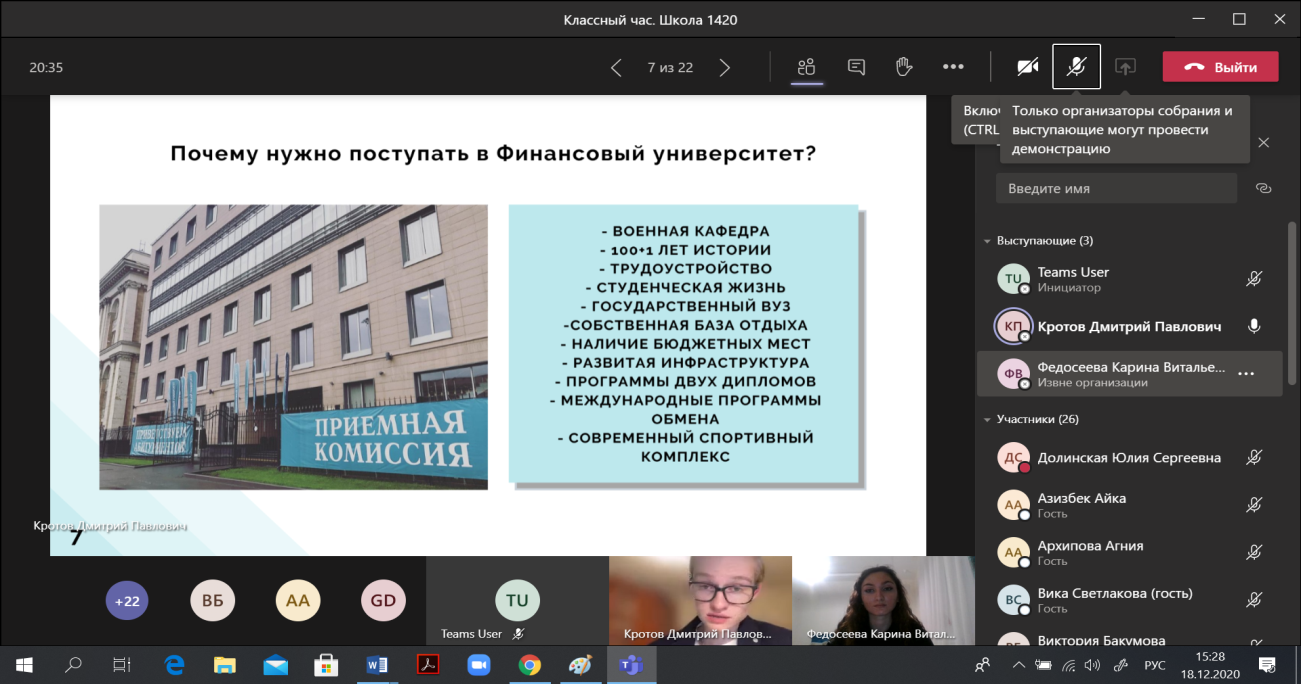Select Кротов Дмитрий video tile
This screenshot has width=1301, height=684.
(700, 601)
